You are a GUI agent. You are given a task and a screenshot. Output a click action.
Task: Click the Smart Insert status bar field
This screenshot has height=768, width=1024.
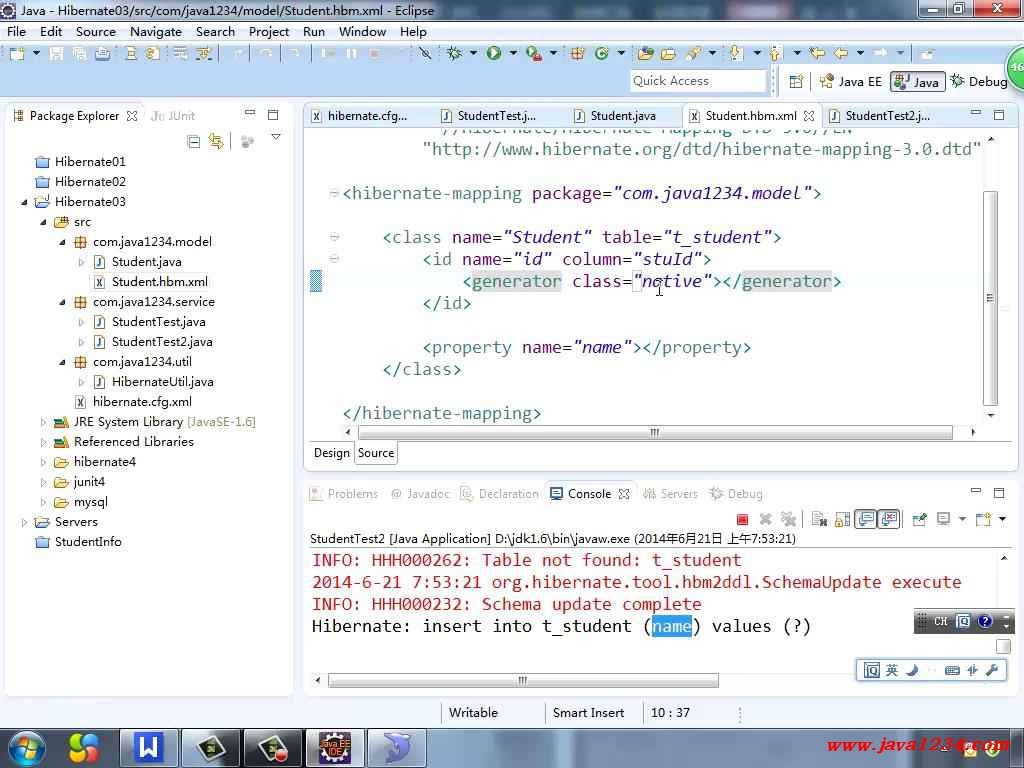(588, 713)
